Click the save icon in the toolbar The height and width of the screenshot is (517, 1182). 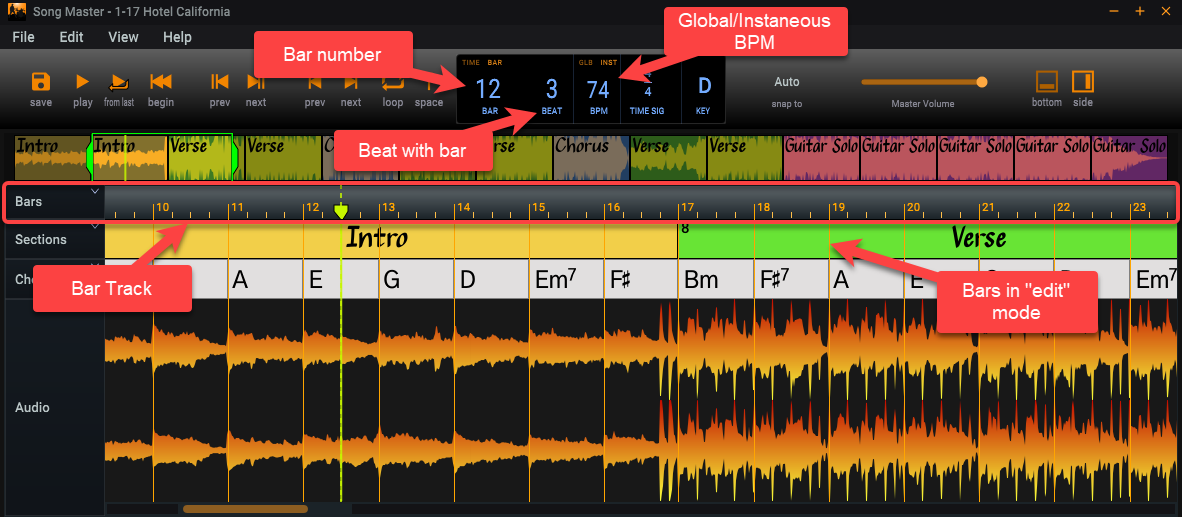pos(41,87)
